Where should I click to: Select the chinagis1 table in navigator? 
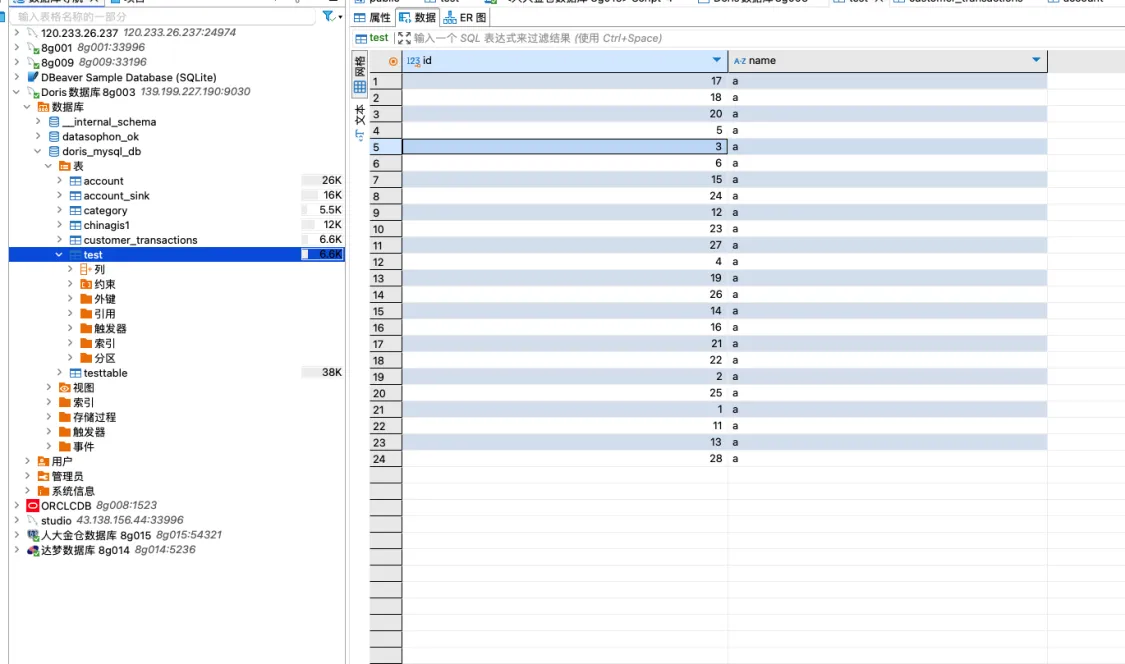point(107,225)
